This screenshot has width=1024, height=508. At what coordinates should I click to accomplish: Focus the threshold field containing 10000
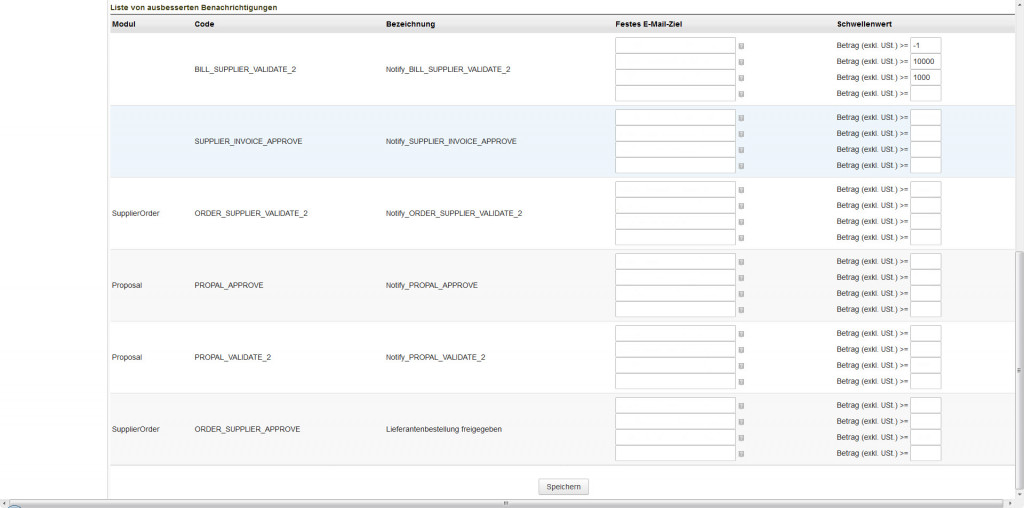point(925,61)
